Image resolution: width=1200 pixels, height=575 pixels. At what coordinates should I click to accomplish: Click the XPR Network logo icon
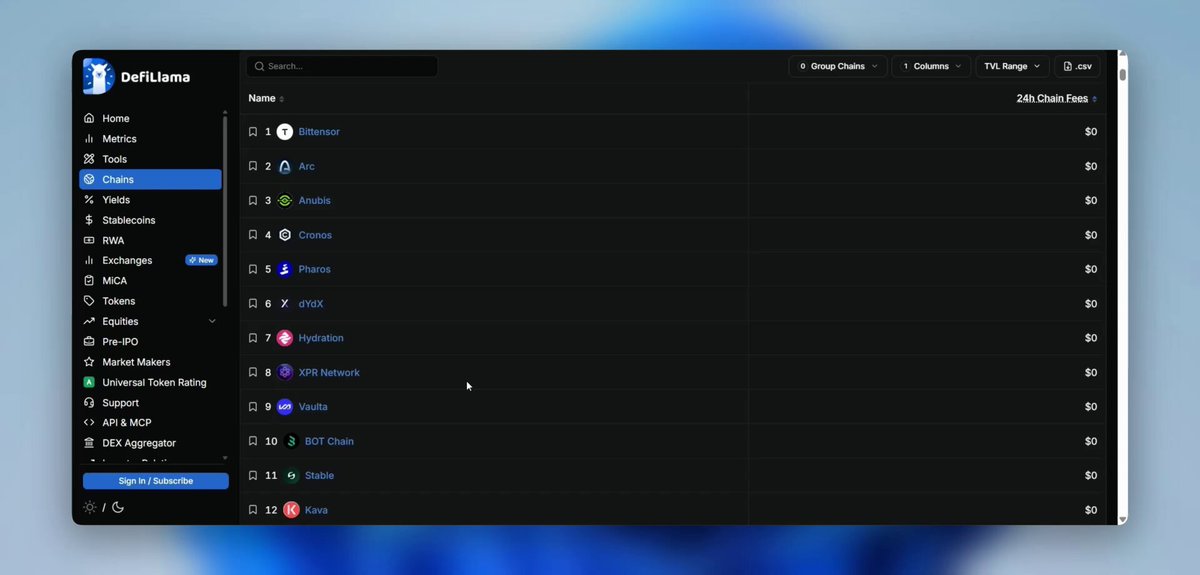point(285,372)
